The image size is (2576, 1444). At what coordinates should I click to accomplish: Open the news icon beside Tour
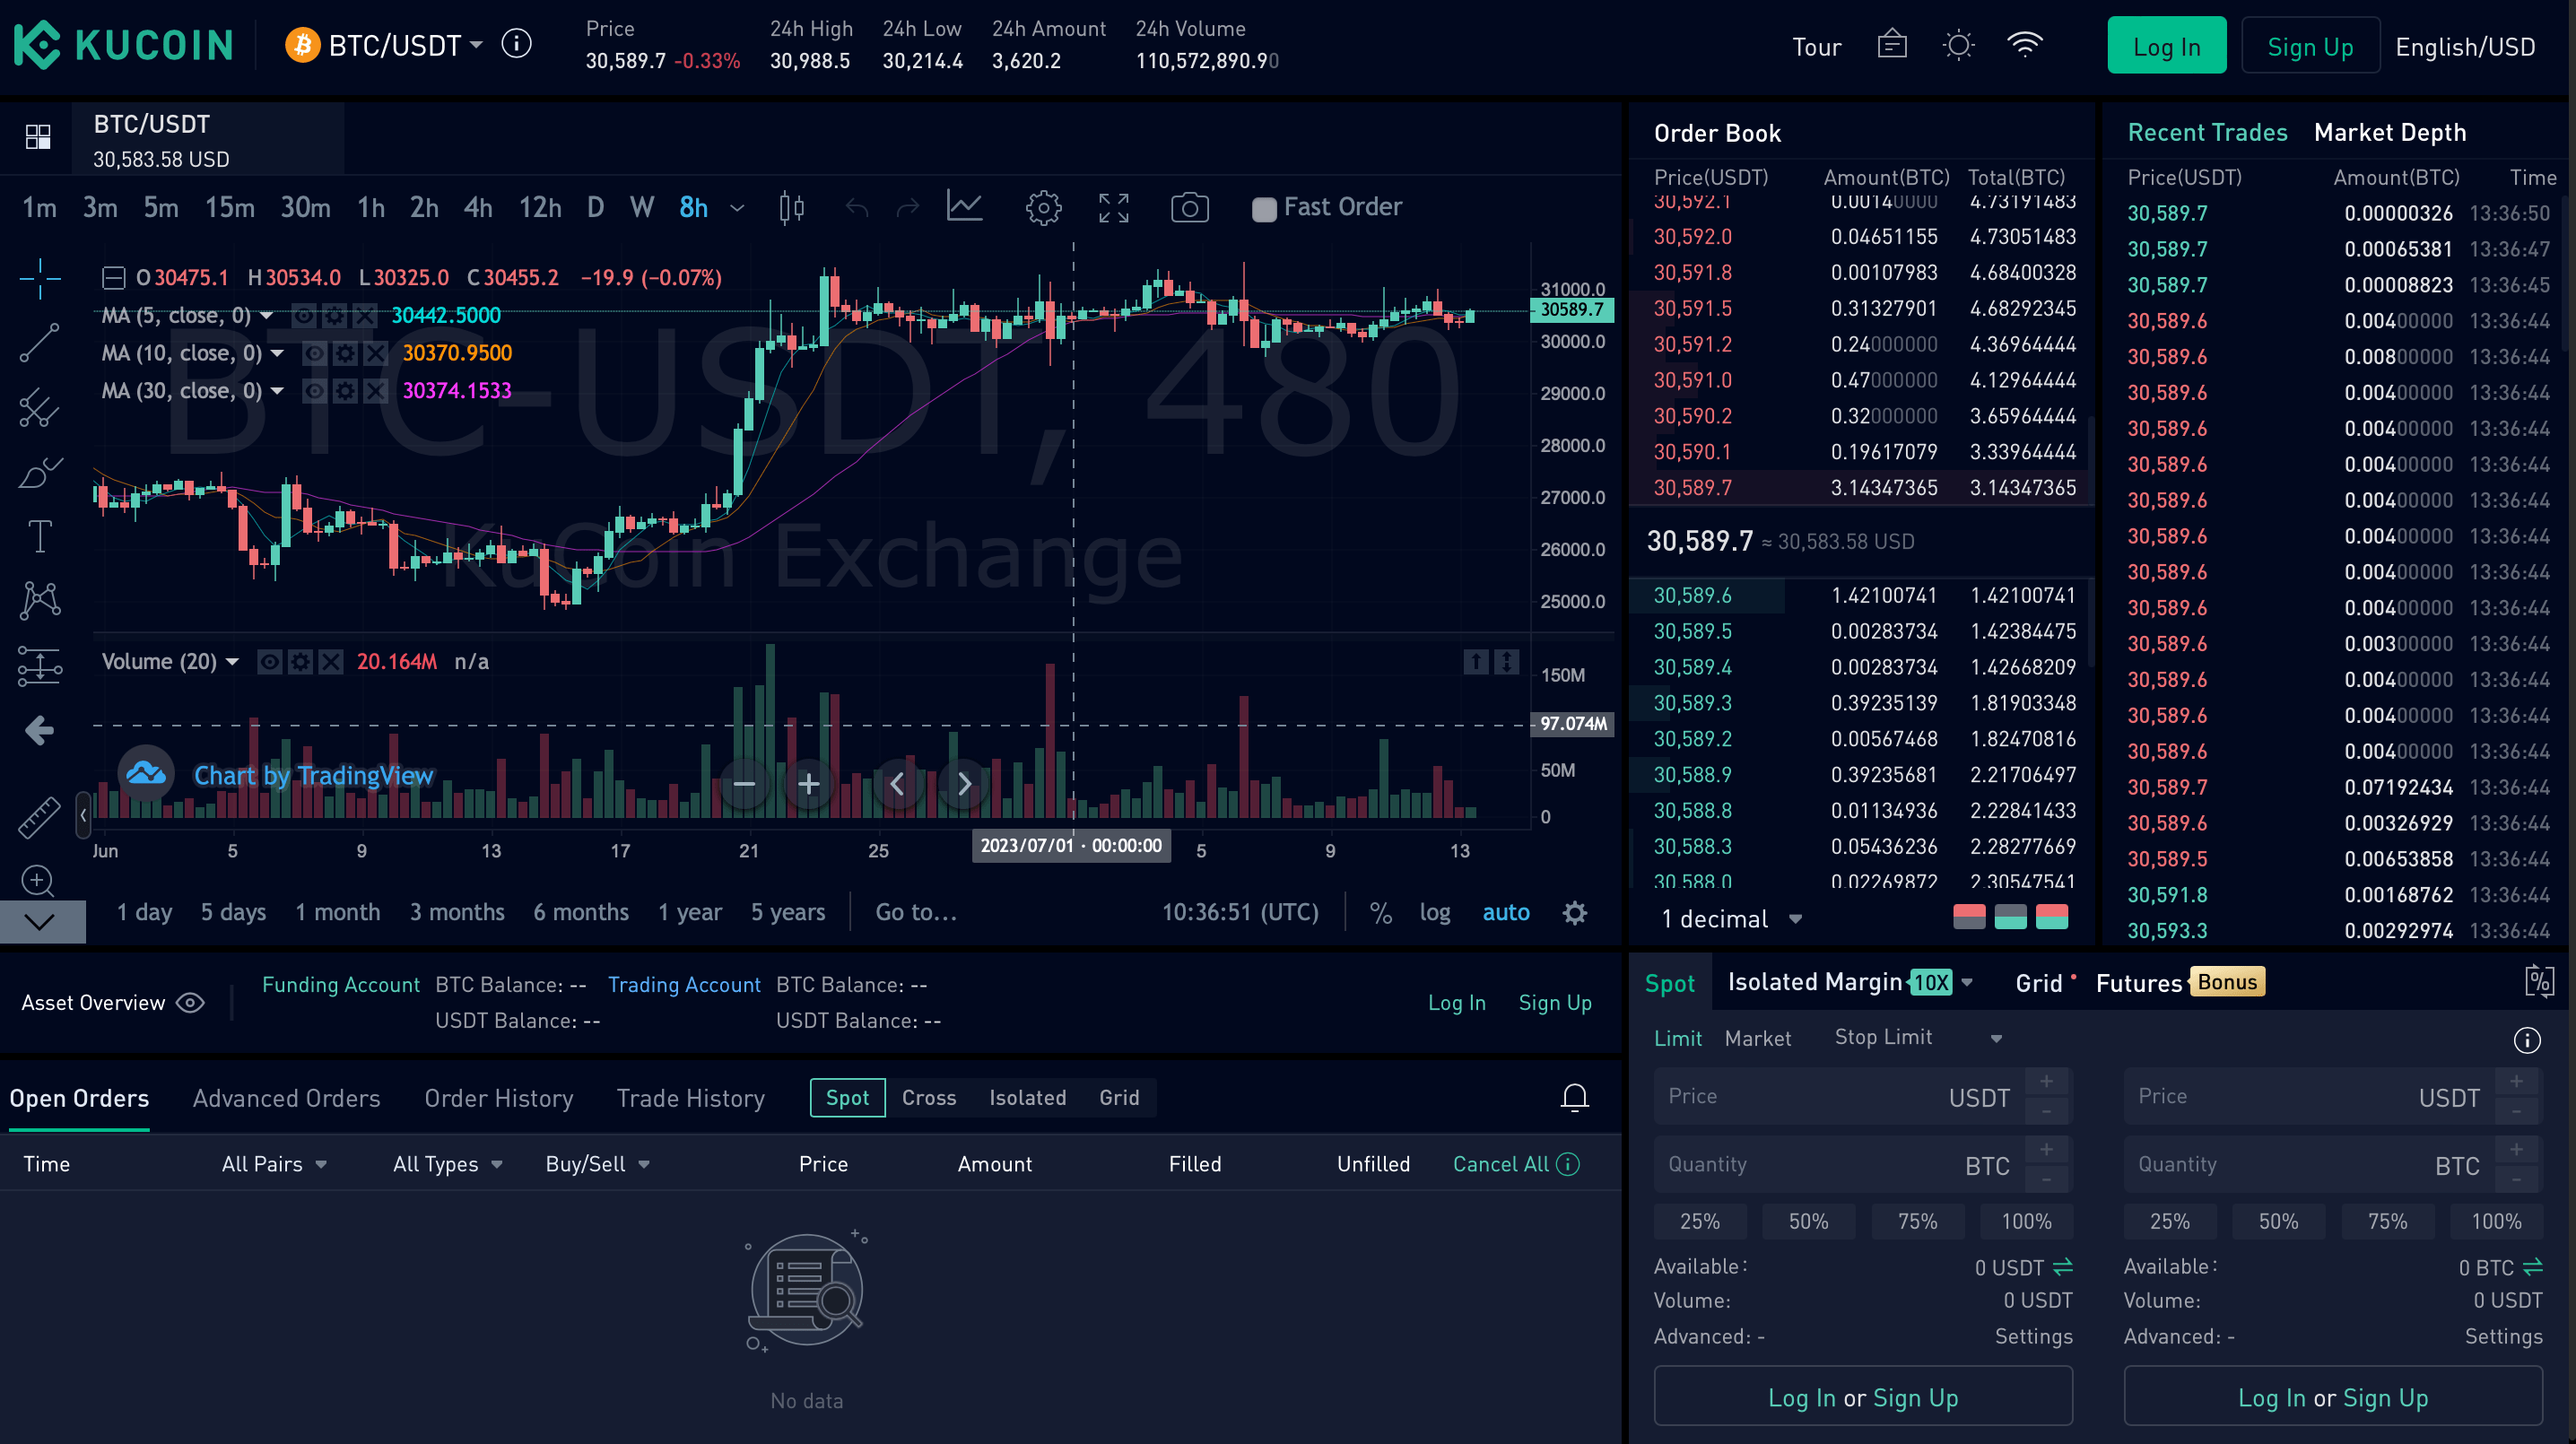[1891, 45]
